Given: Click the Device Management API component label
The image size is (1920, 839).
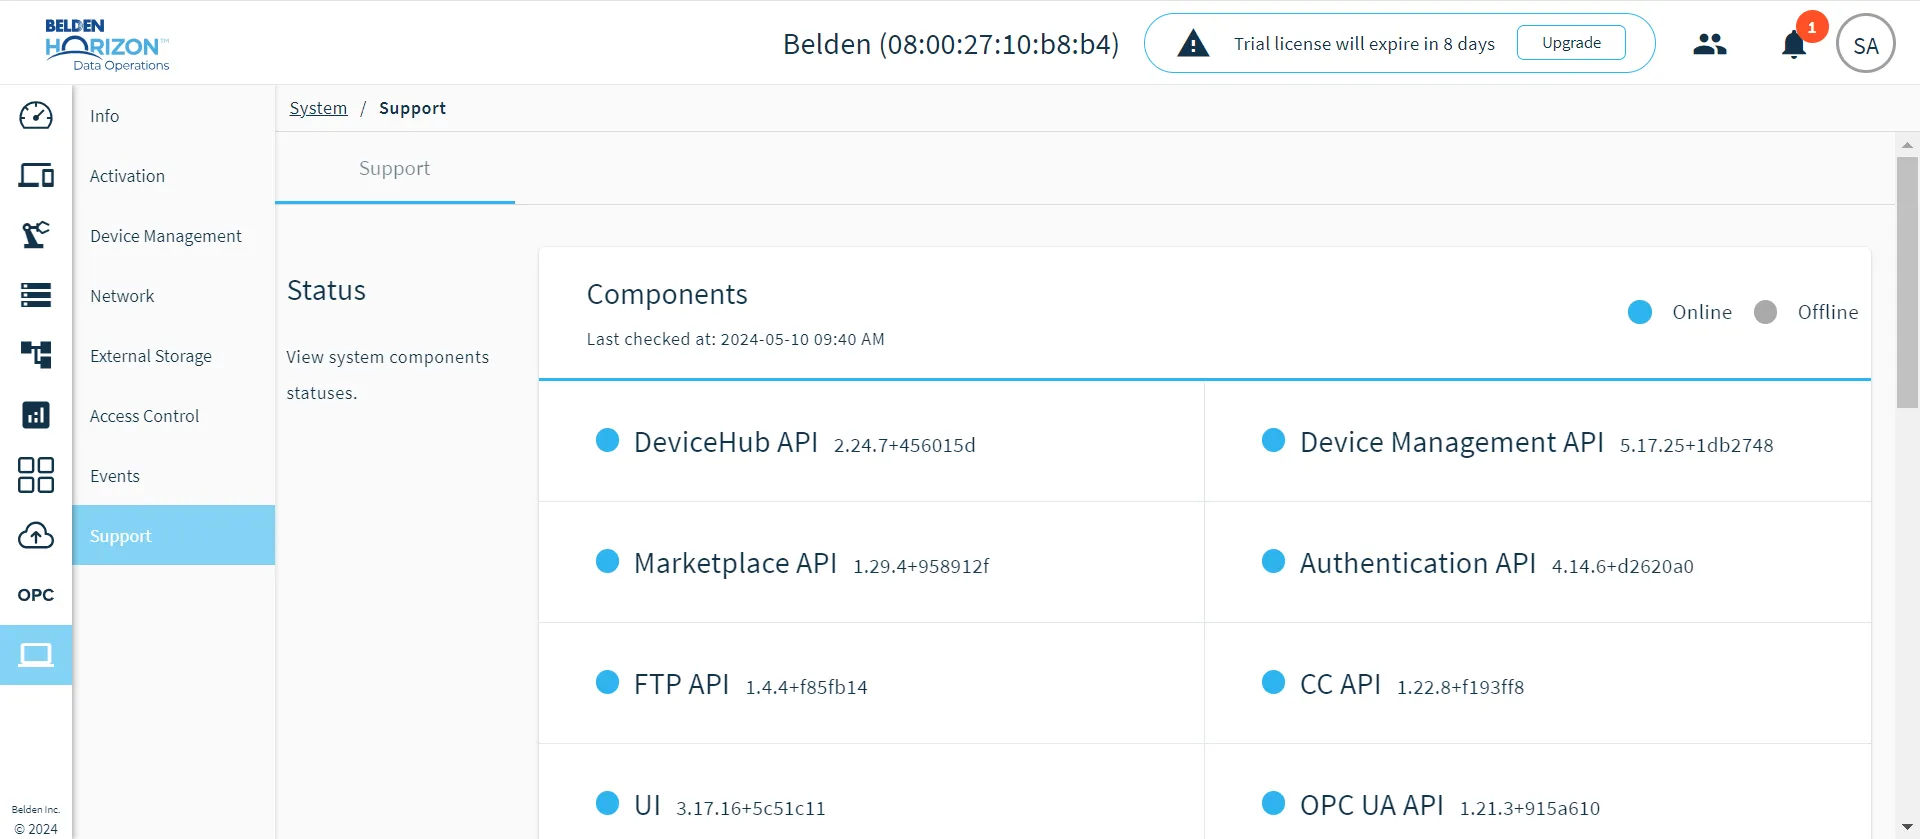Looking at the screenshot, I should click(x=1452, y=442).
